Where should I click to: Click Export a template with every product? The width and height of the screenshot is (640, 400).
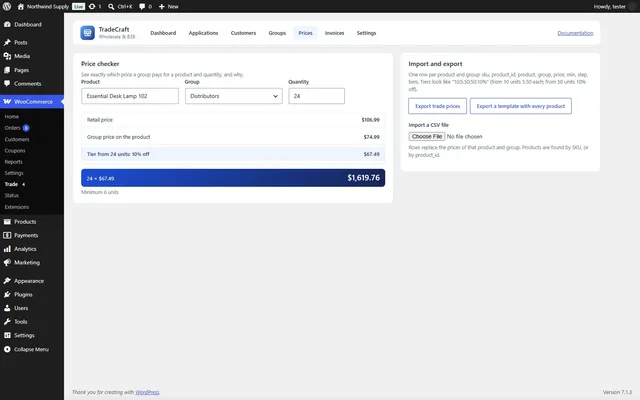pos(520,106)
